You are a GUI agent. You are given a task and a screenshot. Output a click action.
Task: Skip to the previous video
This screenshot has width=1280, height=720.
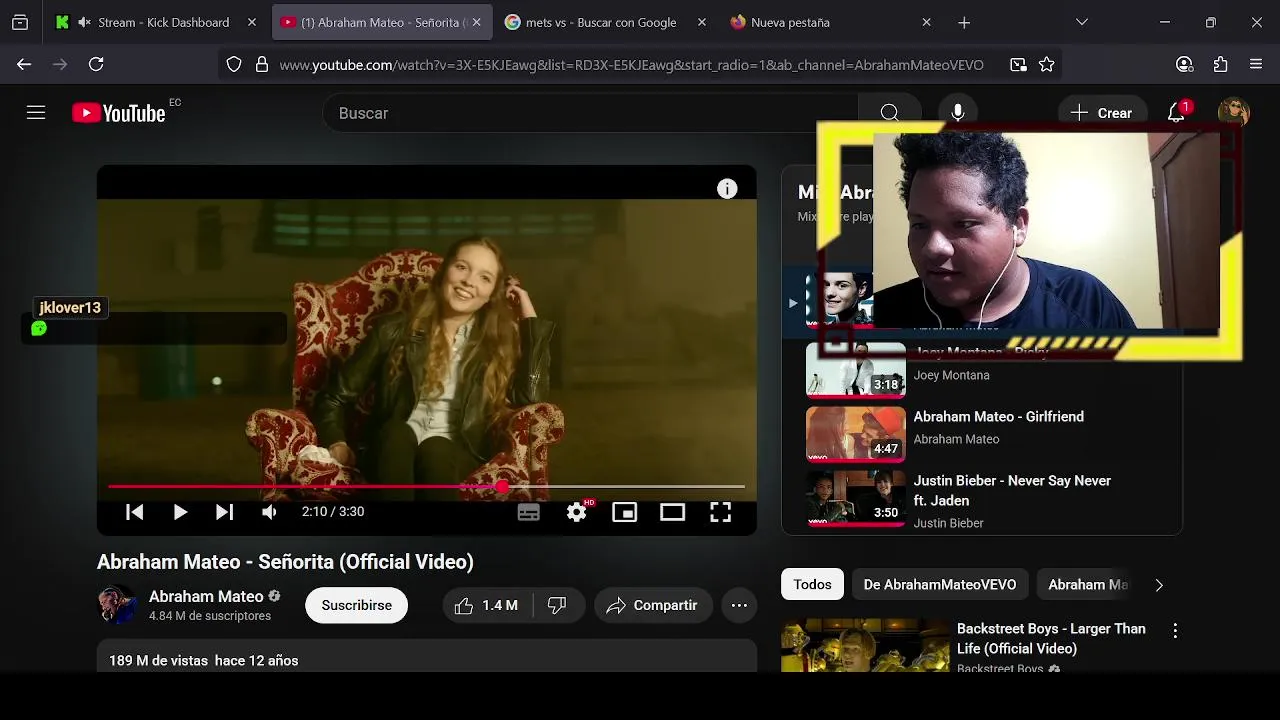point(134,512)
